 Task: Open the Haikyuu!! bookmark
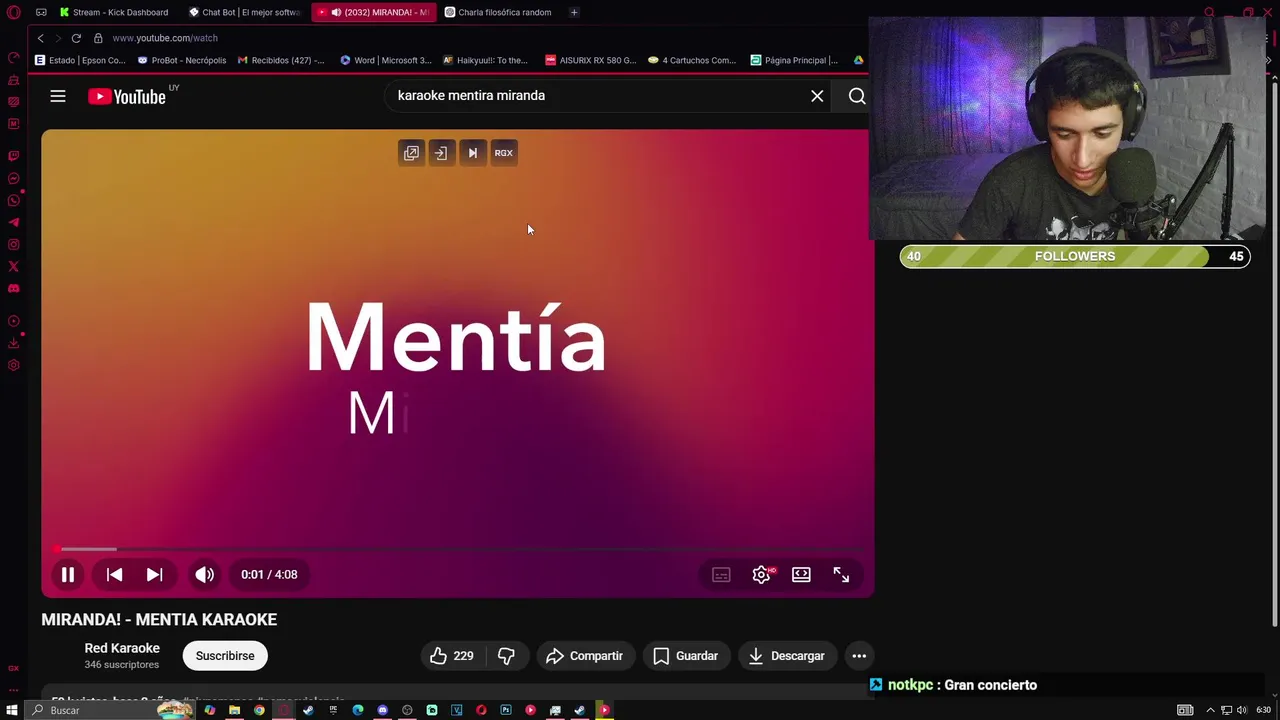tap(485, 60)
